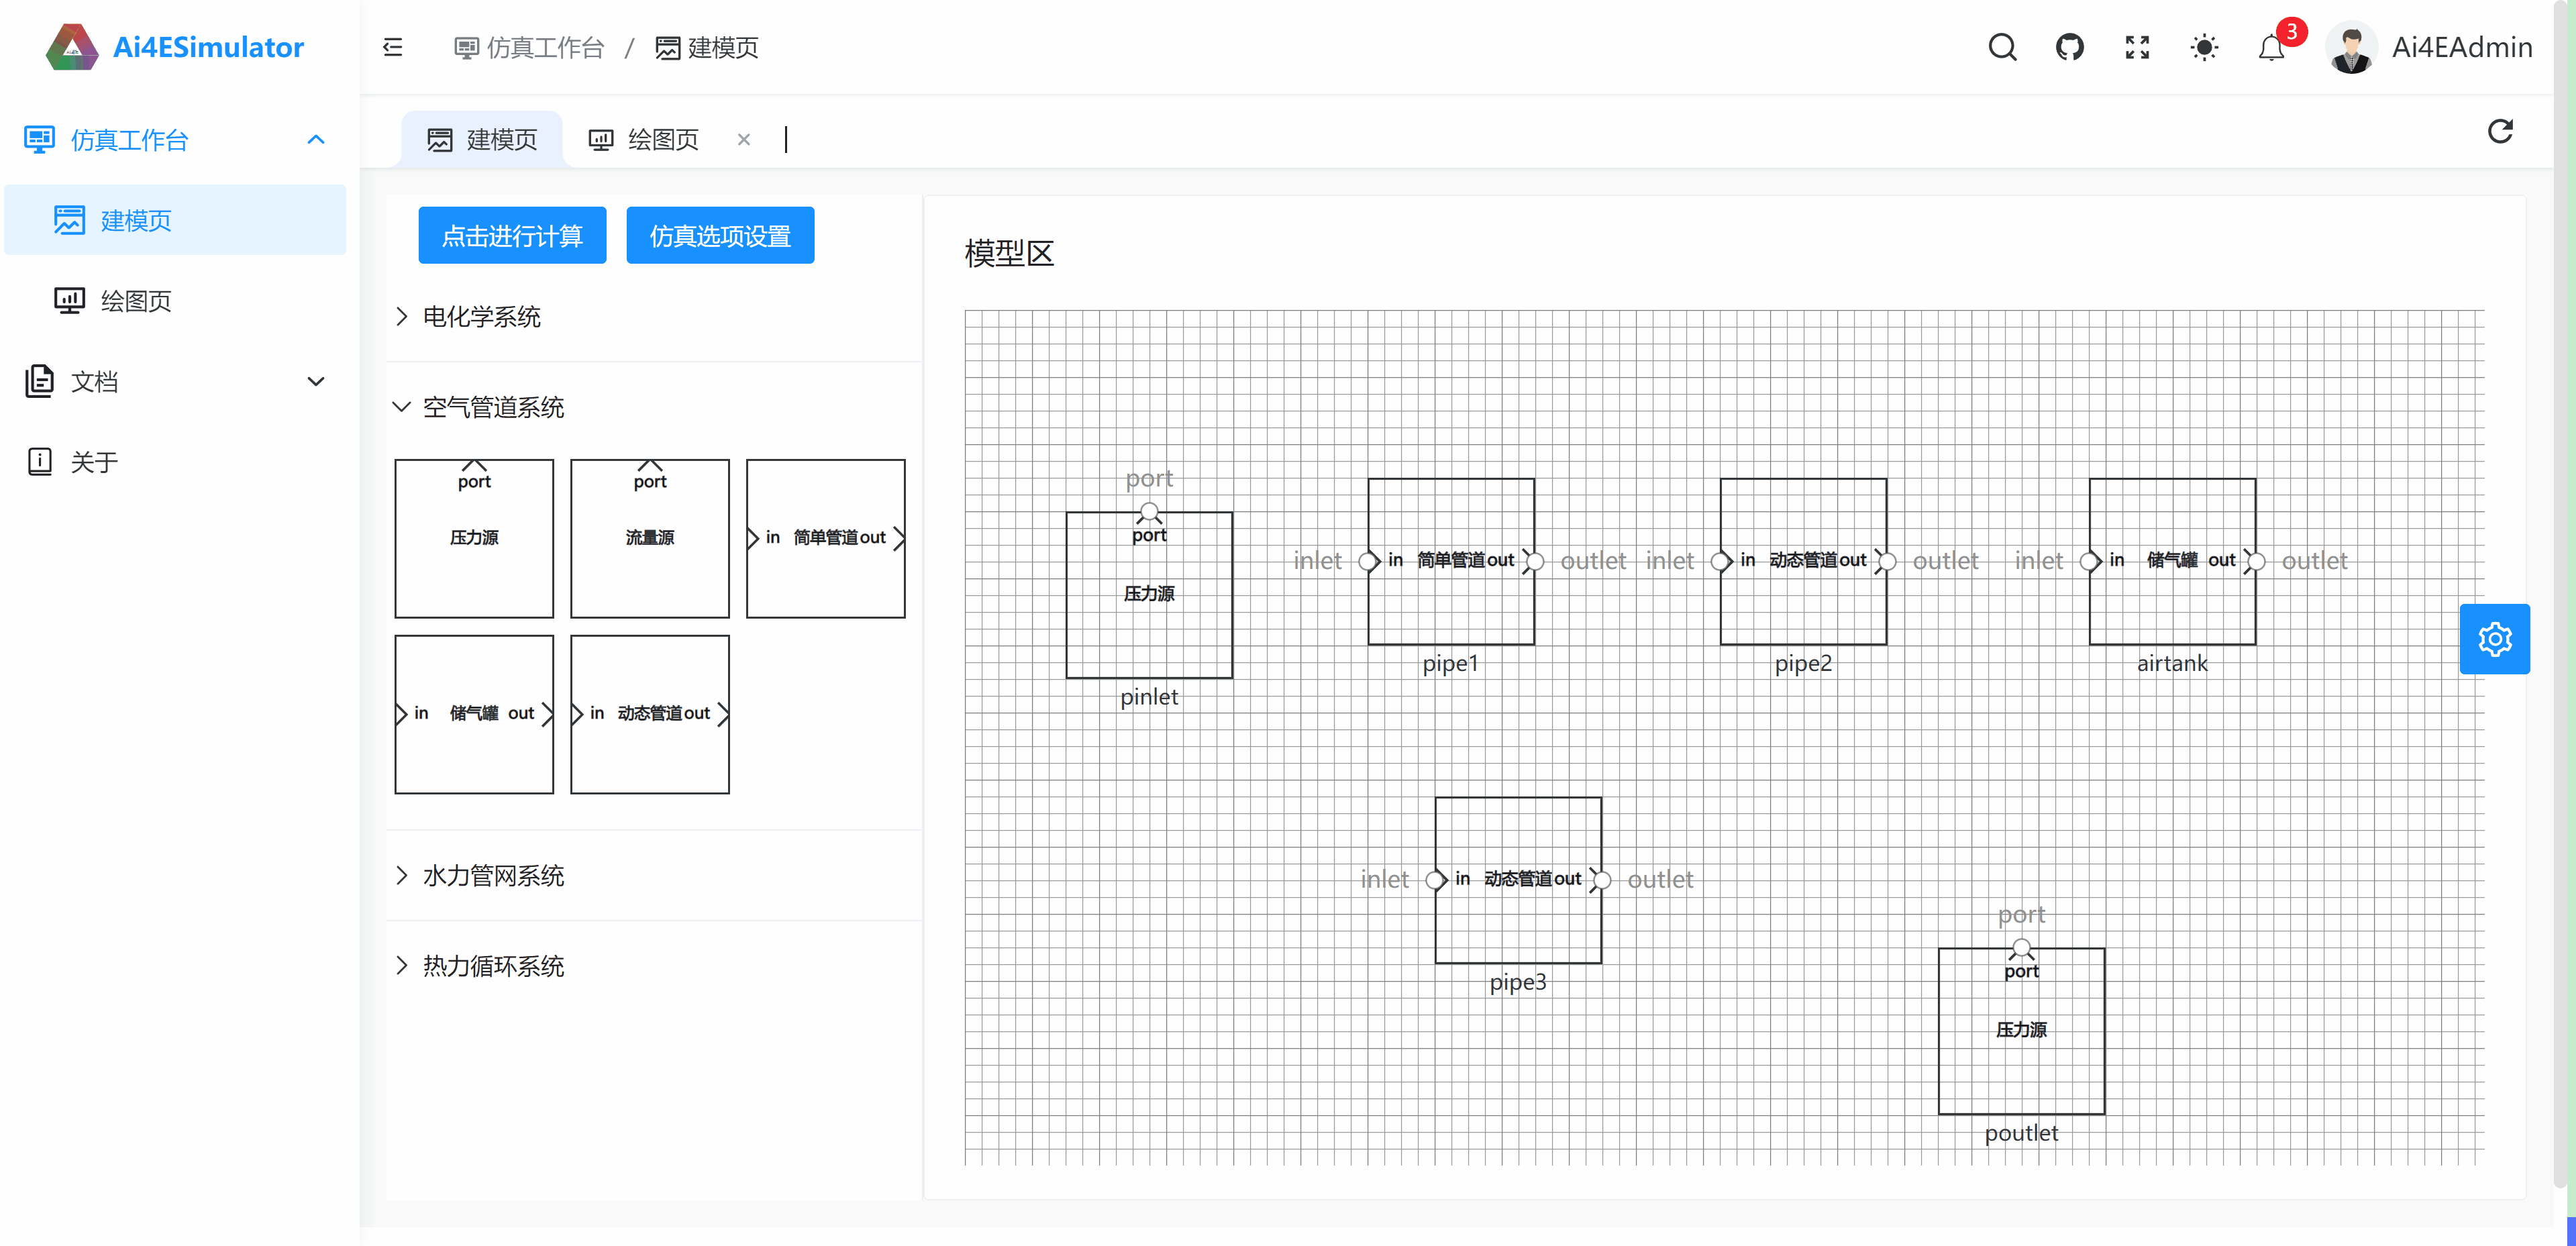
Task: Collapse the 空气管道系统 section
Action: [x=493, y=407]
